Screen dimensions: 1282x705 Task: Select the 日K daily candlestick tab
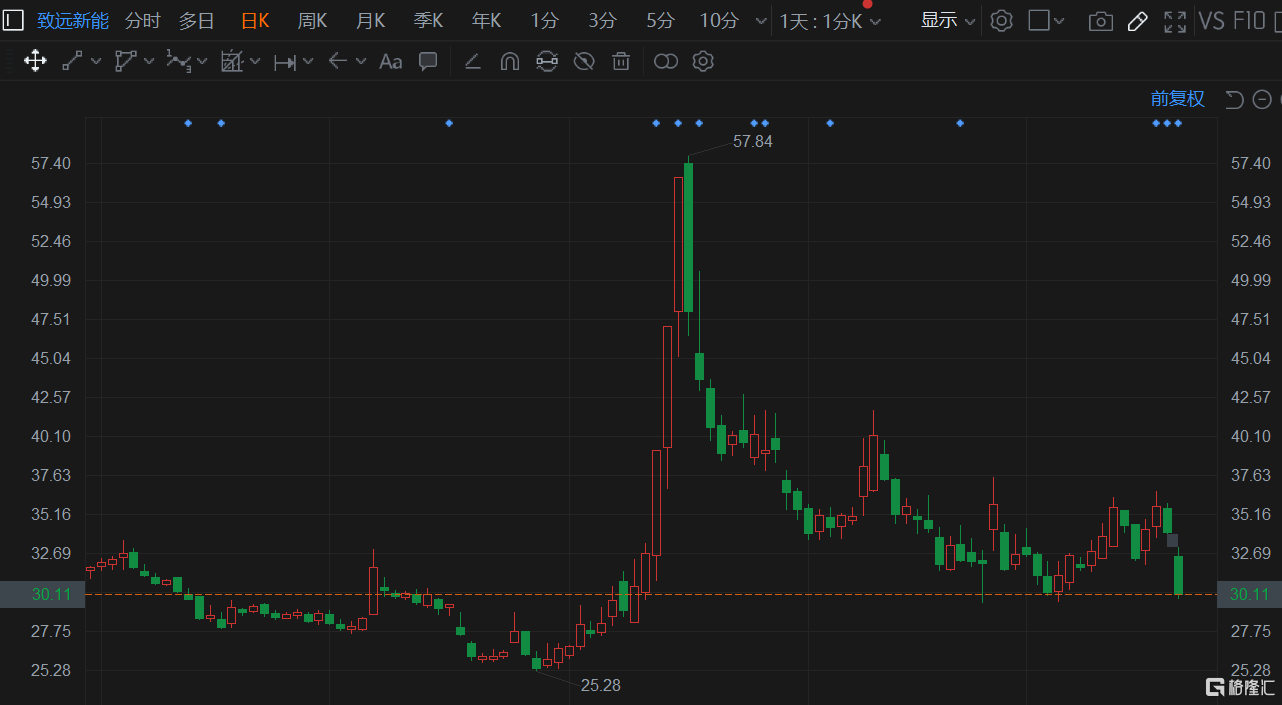(255, 21)
